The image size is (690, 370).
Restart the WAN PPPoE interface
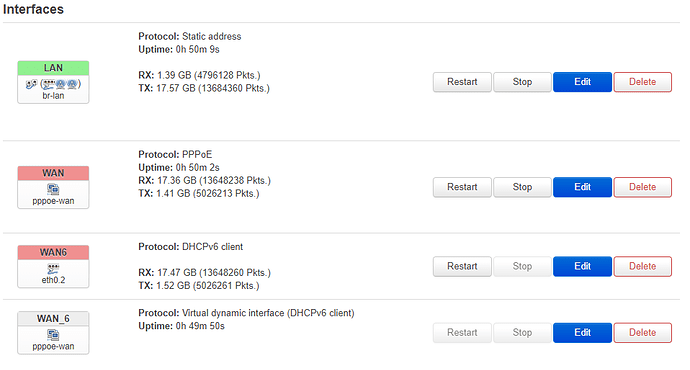462,187
